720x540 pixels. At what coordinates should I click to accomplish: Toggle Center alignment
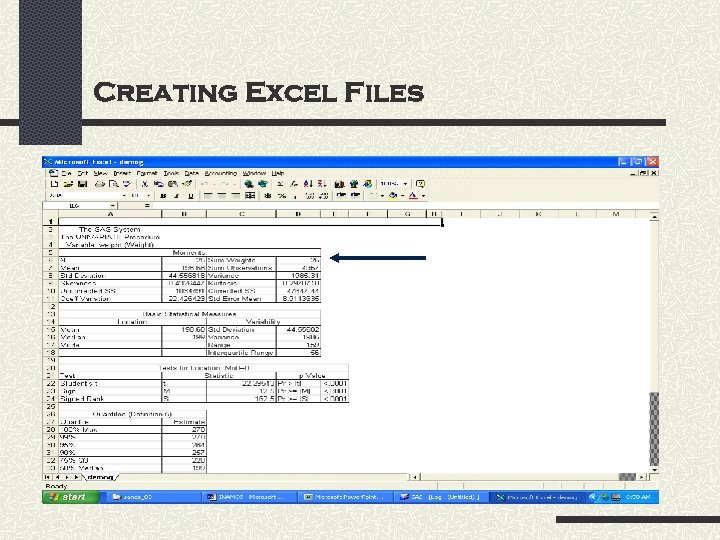point(222,196)
